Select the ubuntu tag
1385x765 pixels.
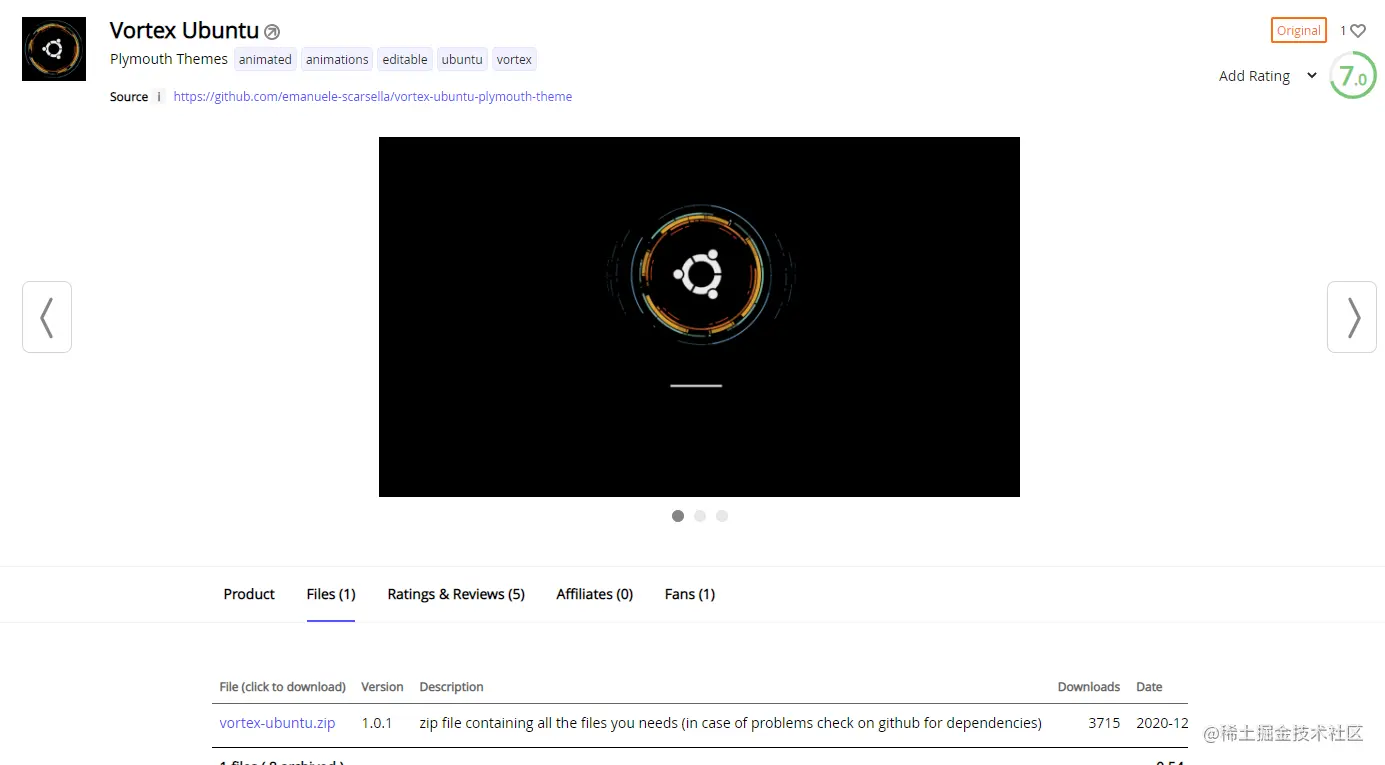point(462,60)
